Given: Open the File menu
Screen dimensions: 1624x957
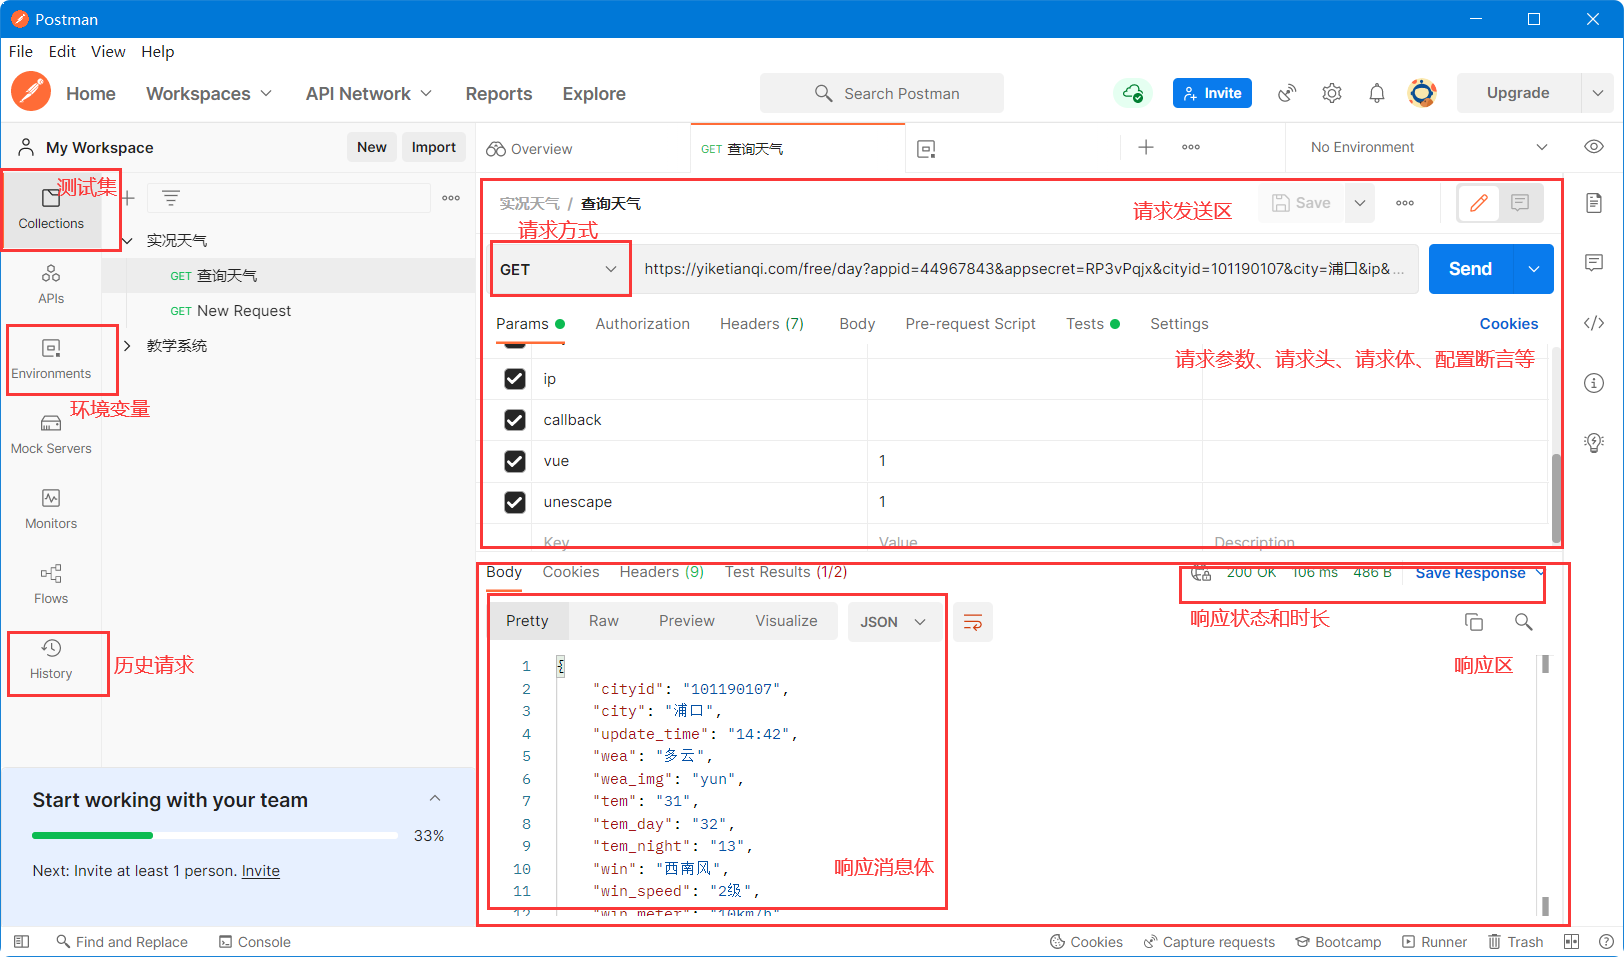Looking at the screenshot, I should pos(21,52).
